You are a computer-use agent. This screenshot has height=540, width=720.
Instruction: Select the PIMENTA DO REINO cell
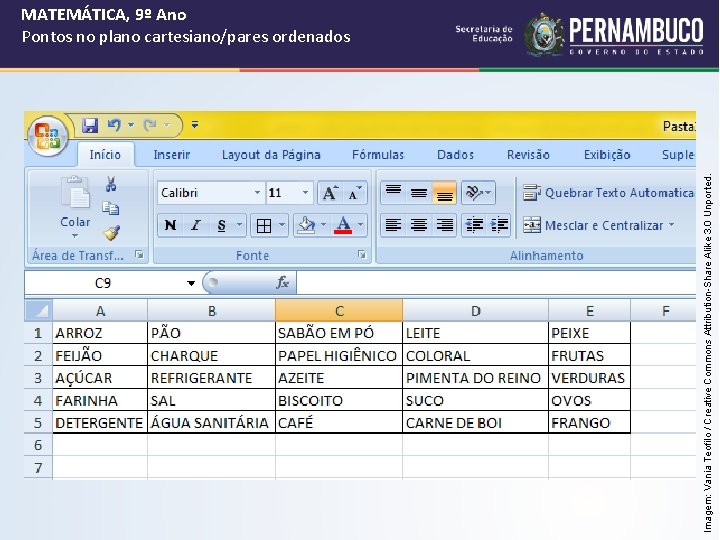(x=475, y=377)
